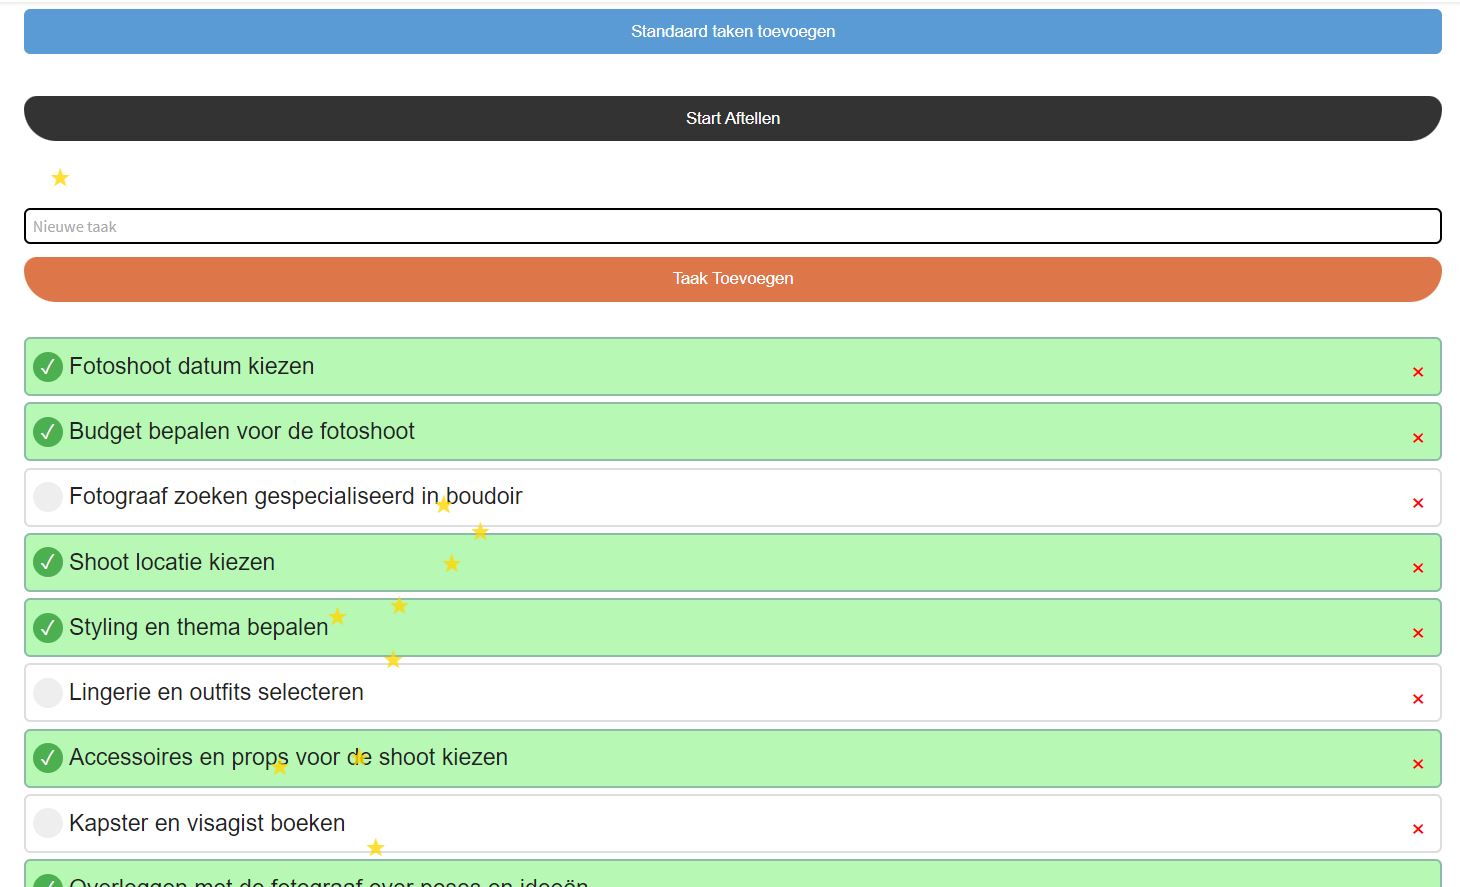Delete Budget bepalen task with red X
This screenshot has height=887, width=1460.
click(x=1418, y=438)
